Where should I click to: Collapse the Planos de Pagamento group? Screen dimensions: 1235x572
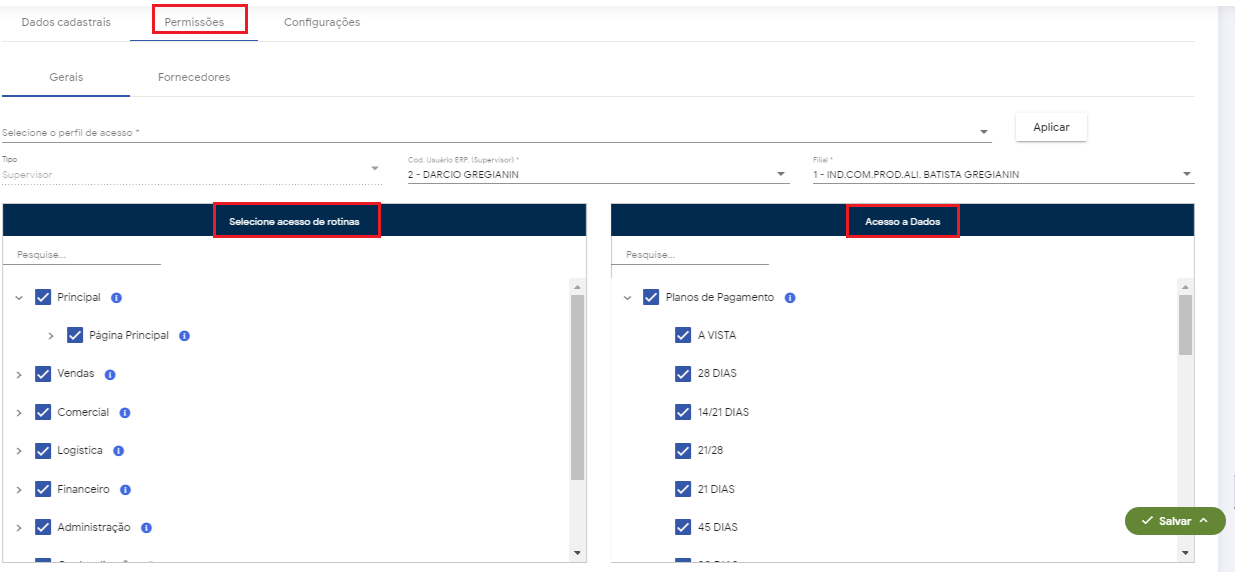coord(627,298)
